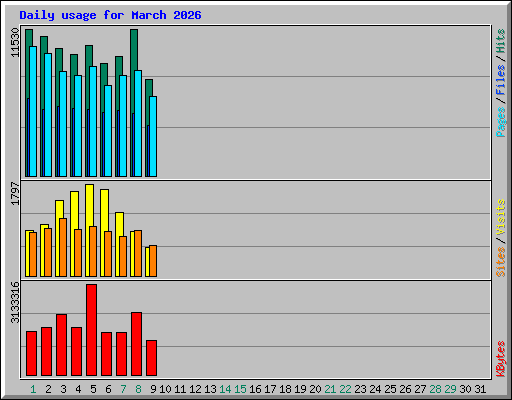
Task: Click the day 28 axis label
Action: [435, 389]
